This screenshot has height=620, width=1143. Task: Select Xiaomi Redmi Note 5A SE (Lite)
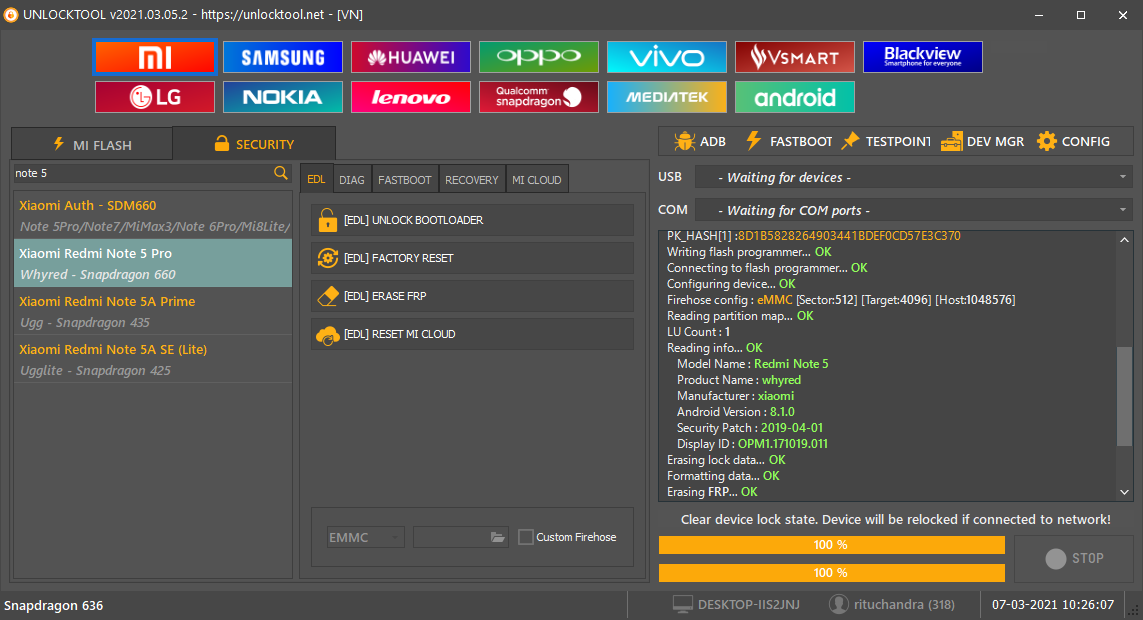[x=153, y=360]
